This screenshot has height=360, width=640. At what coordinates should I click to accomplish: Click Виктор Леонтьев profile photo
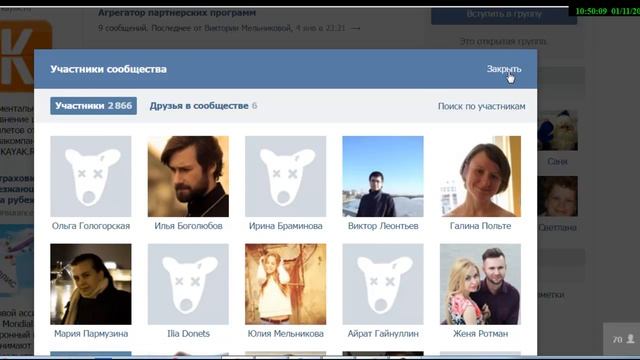[x=383, y=176]
